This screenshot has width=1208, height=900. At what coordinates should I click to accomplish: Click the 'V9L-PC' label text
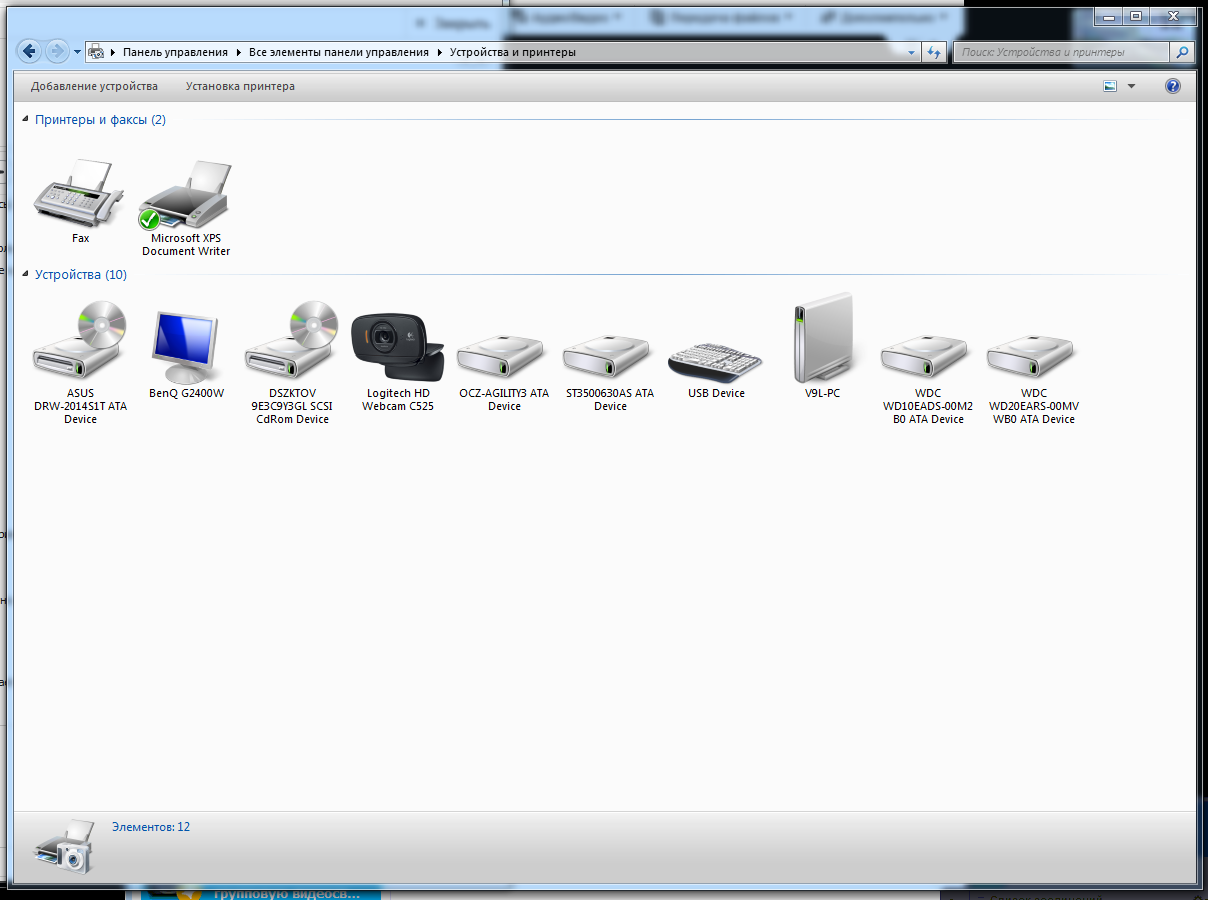(822, 393)
